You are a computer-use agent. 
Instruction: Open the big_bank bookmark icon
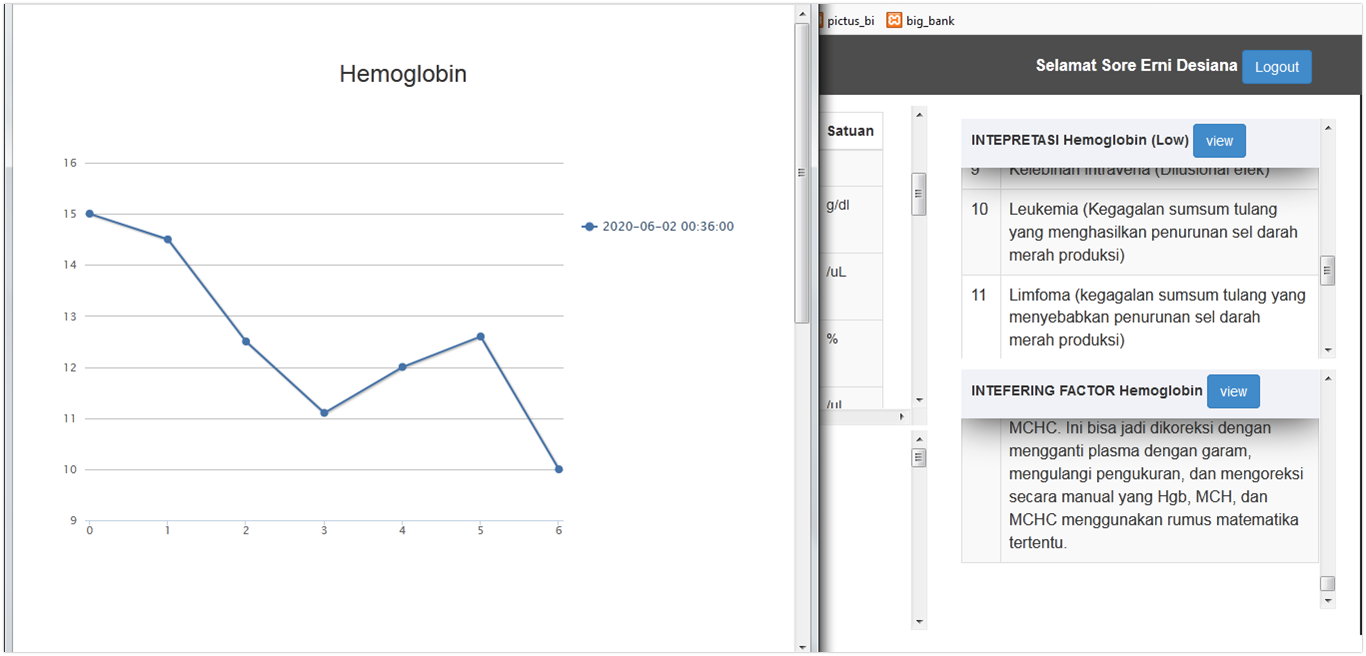894,20
